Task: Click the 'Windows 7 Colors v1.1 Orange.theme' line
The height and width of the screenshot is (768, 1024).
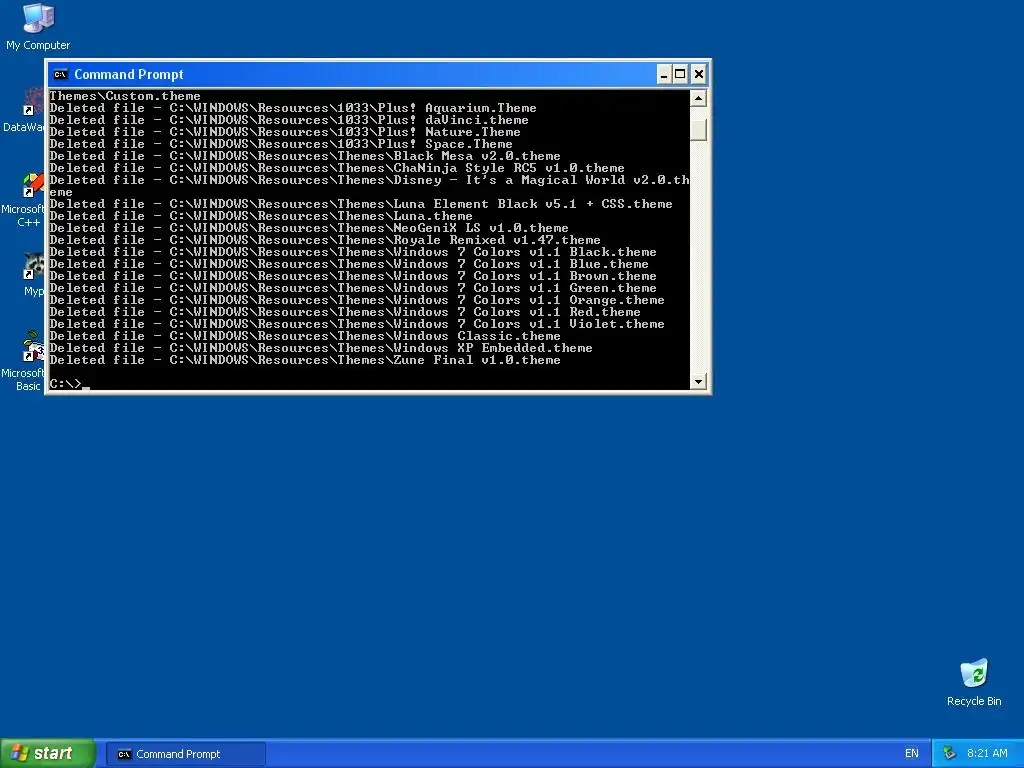Action: (x=357, y=300)
